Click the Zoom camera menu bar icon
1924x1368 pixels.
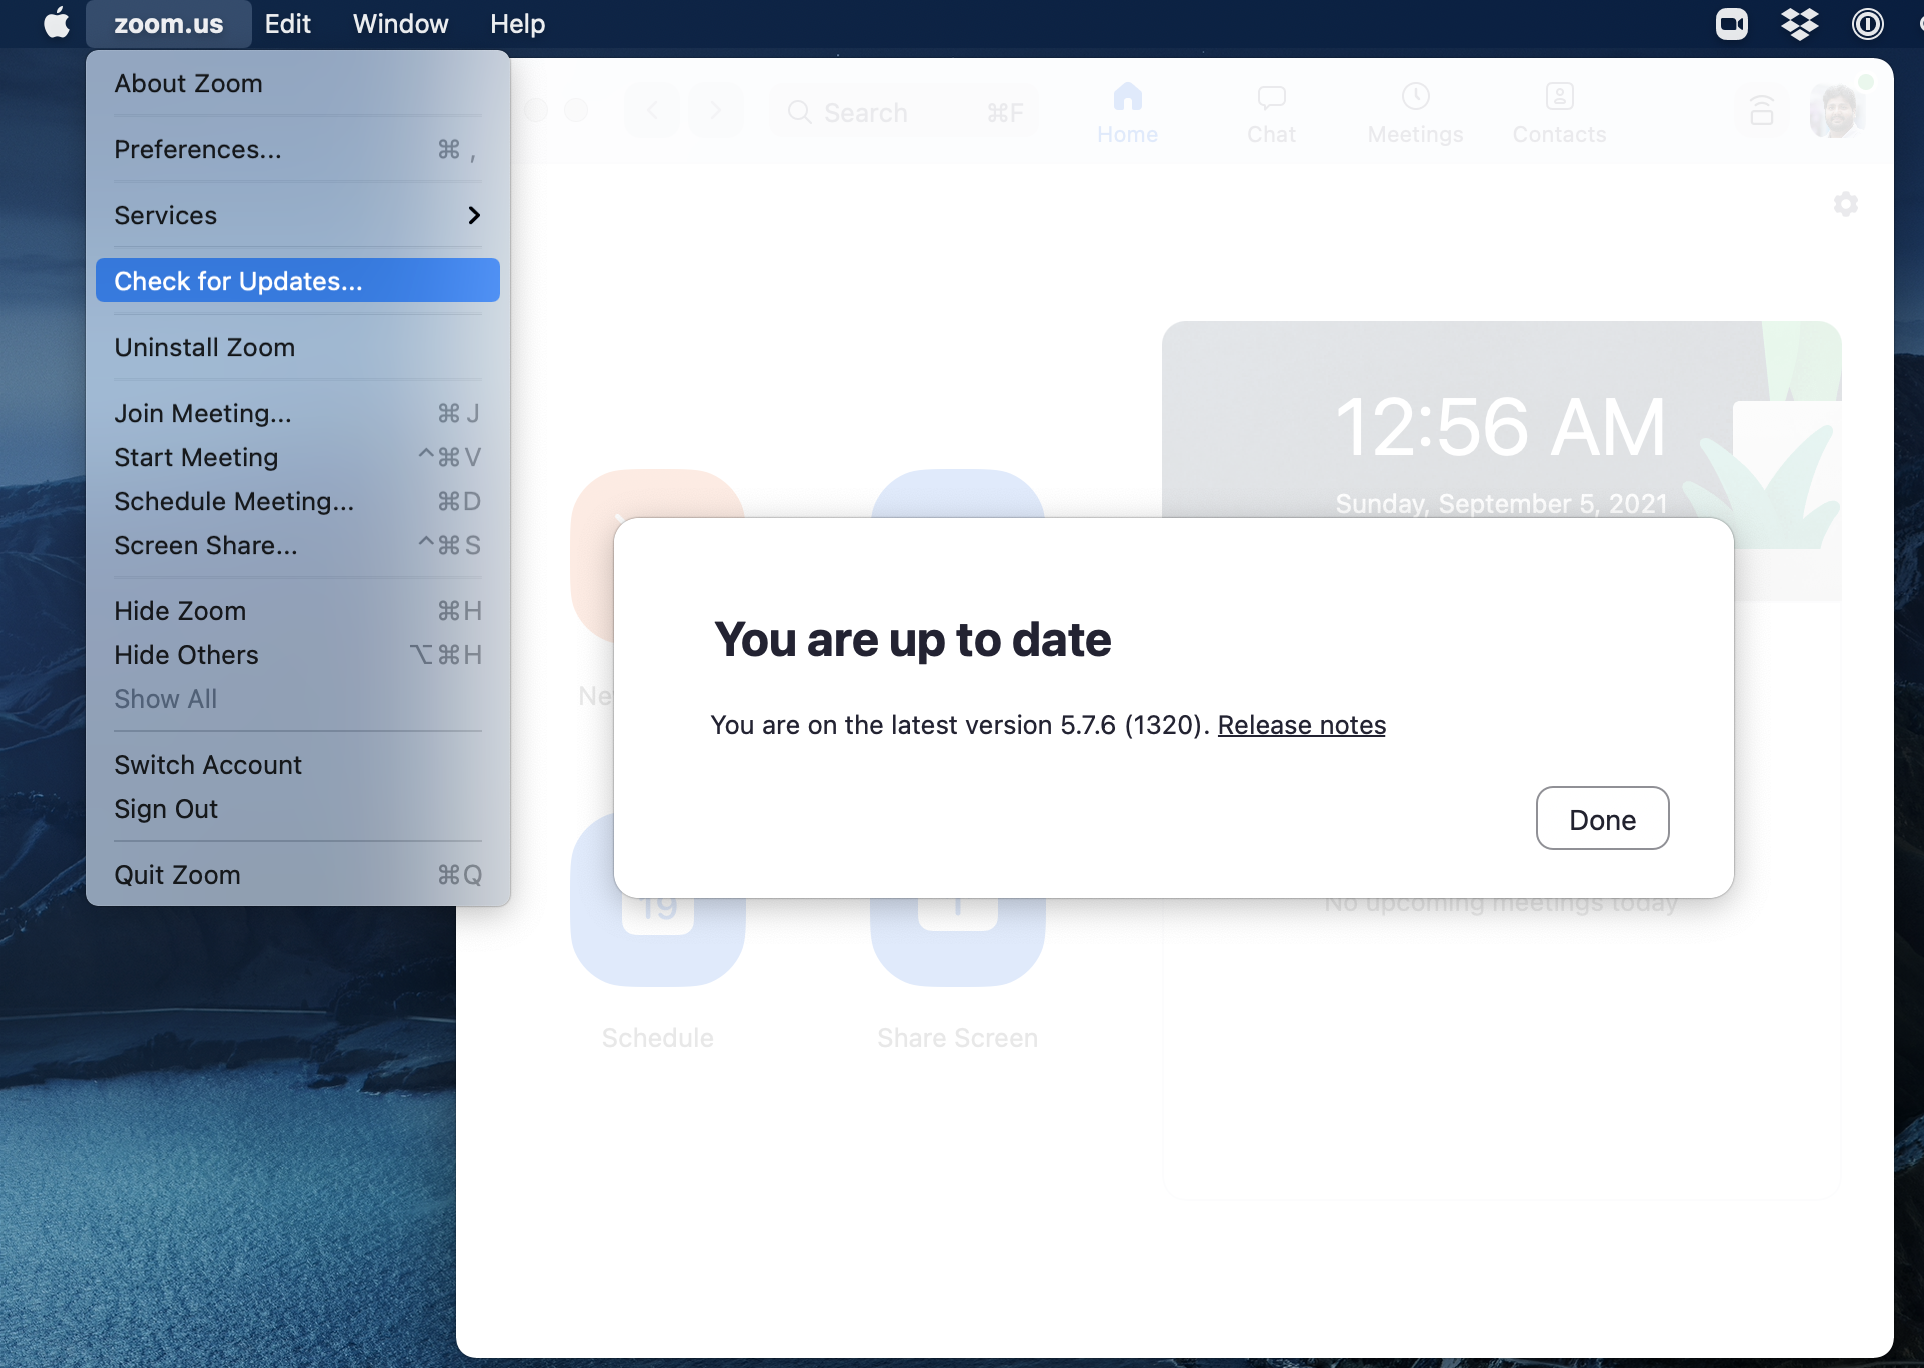1732,24
